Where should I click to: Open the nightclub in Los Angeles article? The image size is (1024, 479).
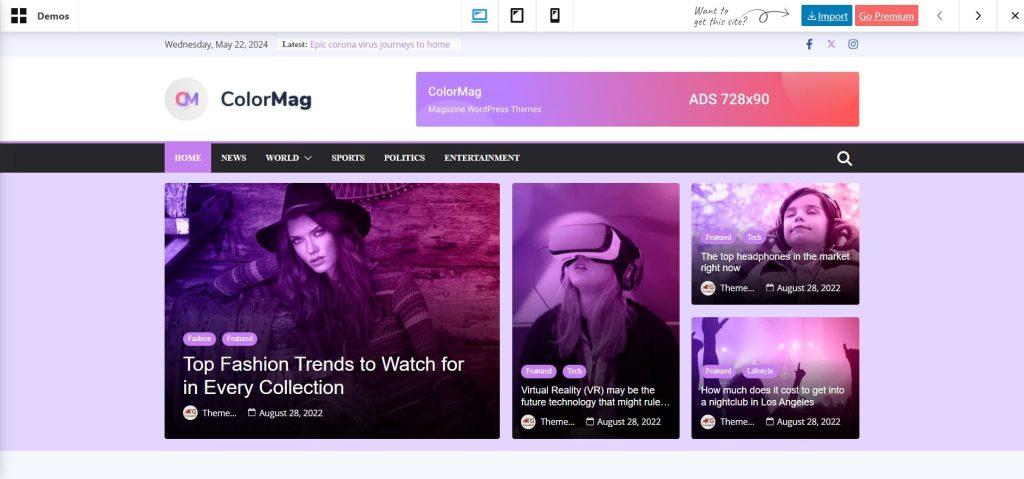coord(773,396)
